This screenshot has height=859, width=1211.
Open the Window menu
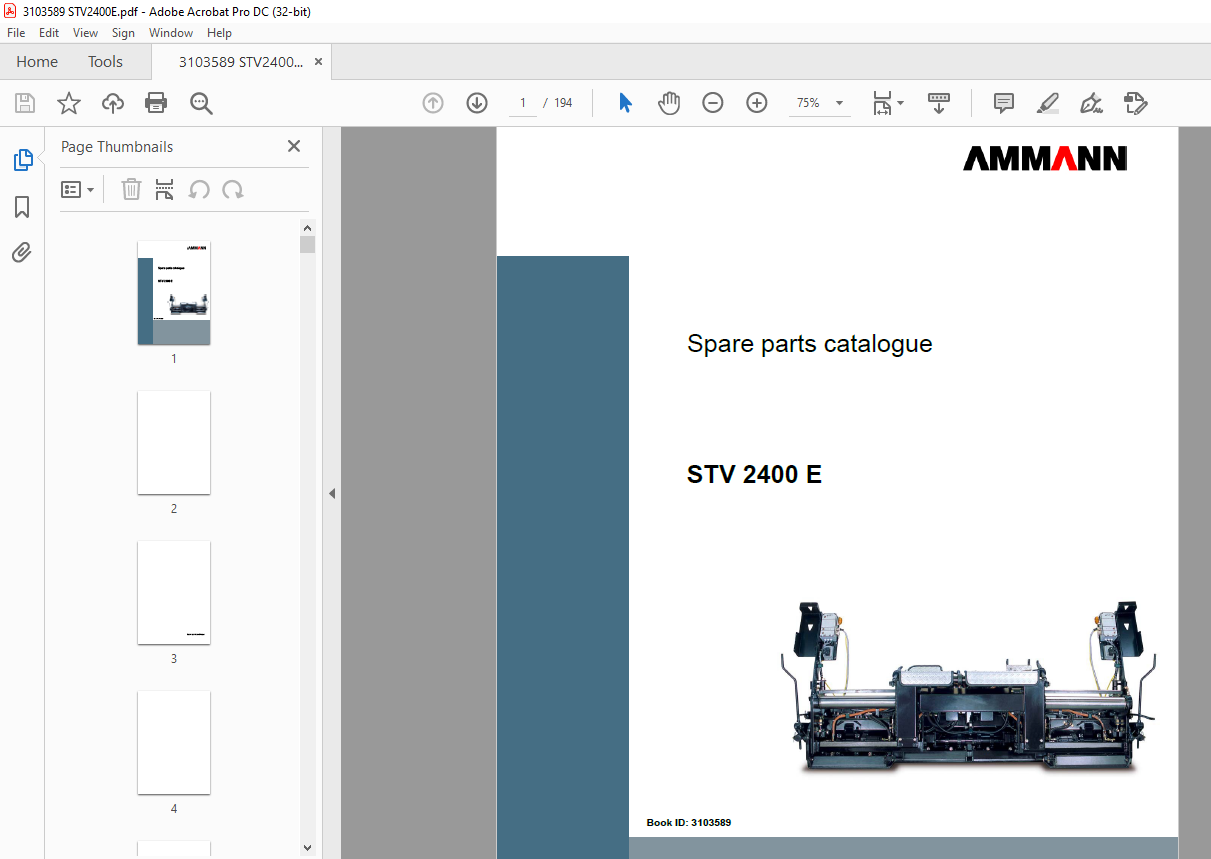(x=171, y=33)
